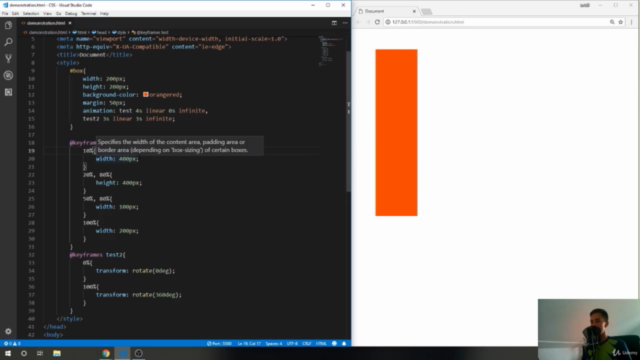Screen dimensions: 640x360
Task: Open File Explorer from taskbar
Action: [57, 353]
